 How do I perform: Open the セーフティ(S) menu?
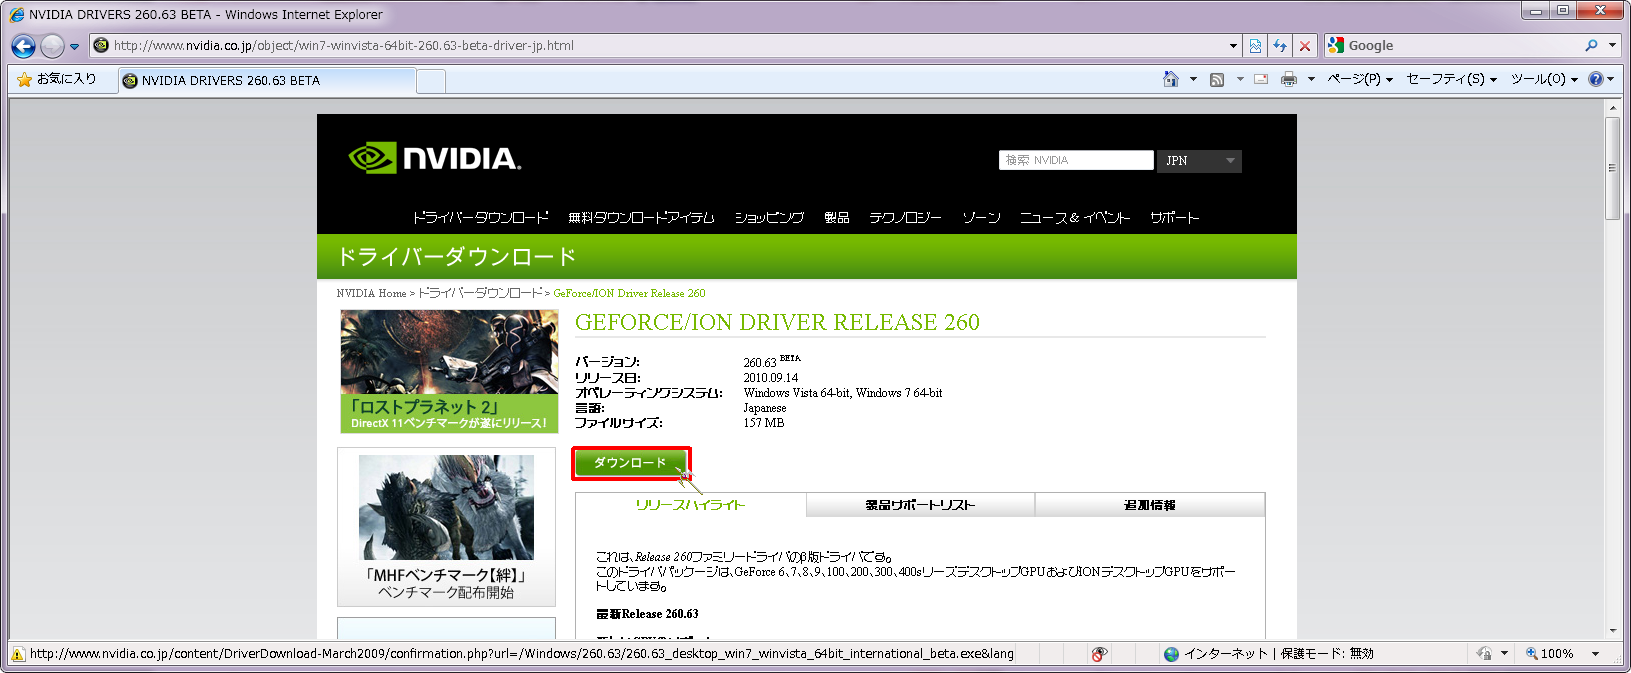(x=1452, y=79)
